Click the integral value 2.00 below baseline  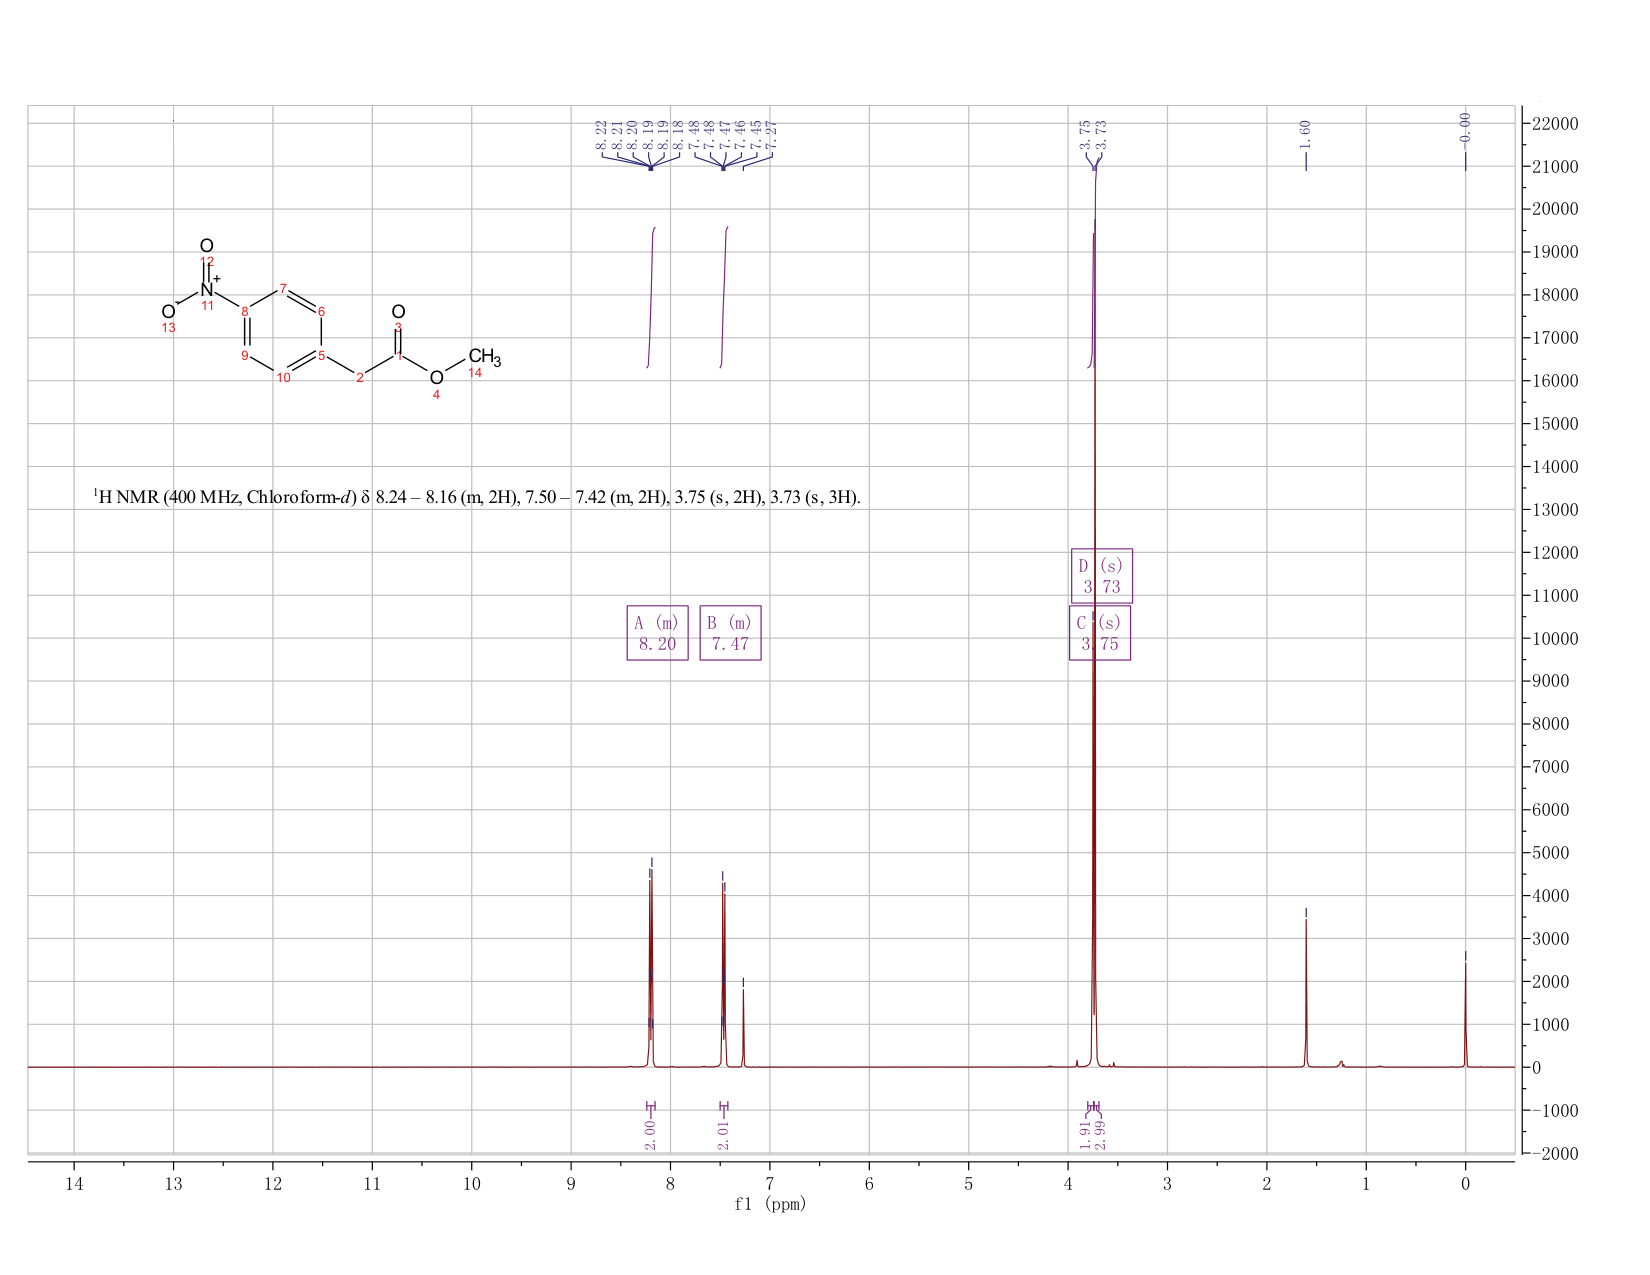(x=650, y=1134)
